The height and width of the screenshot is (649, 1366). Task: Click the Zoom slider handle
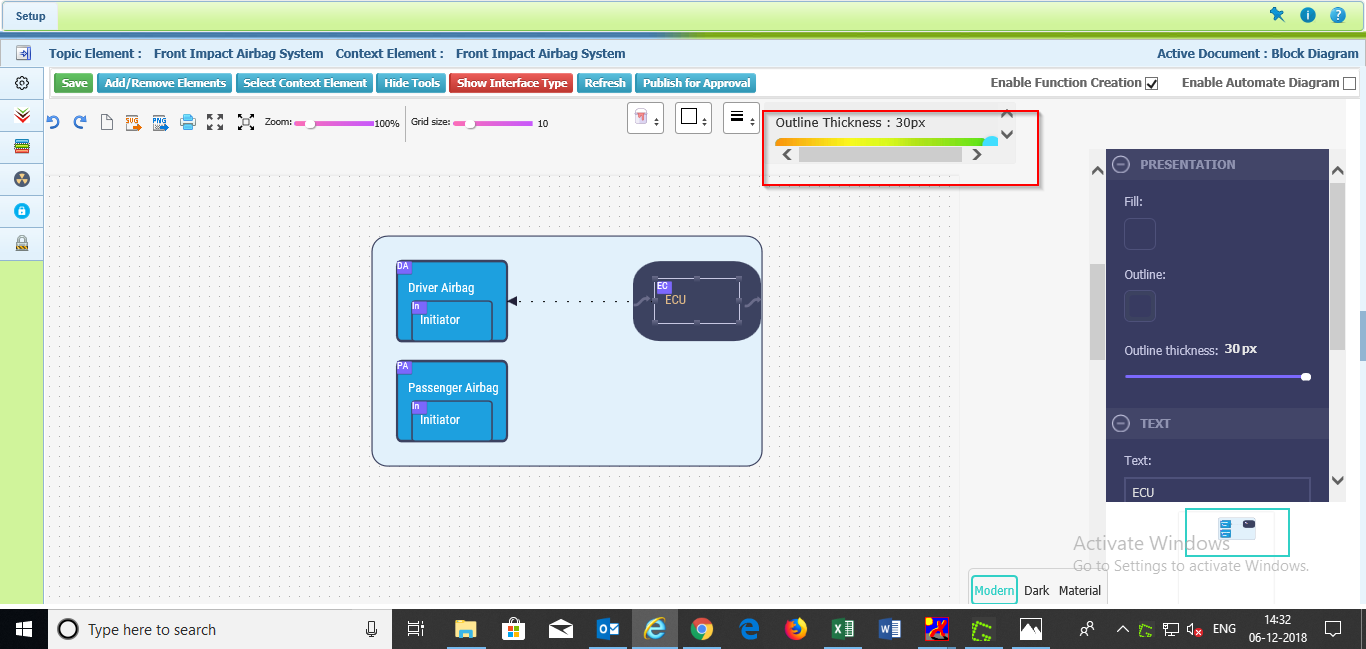click(x=311, y=123)
